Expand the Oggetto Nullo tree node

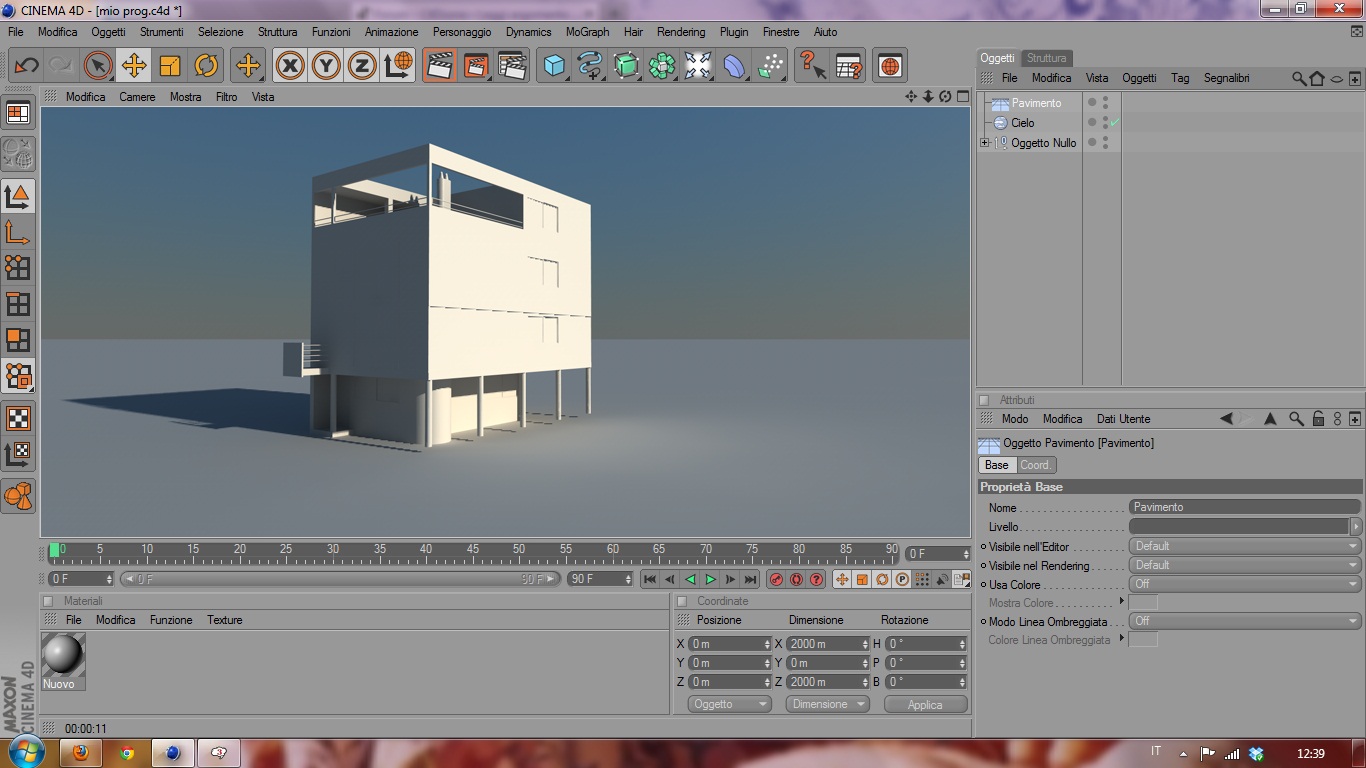point(984,143)
